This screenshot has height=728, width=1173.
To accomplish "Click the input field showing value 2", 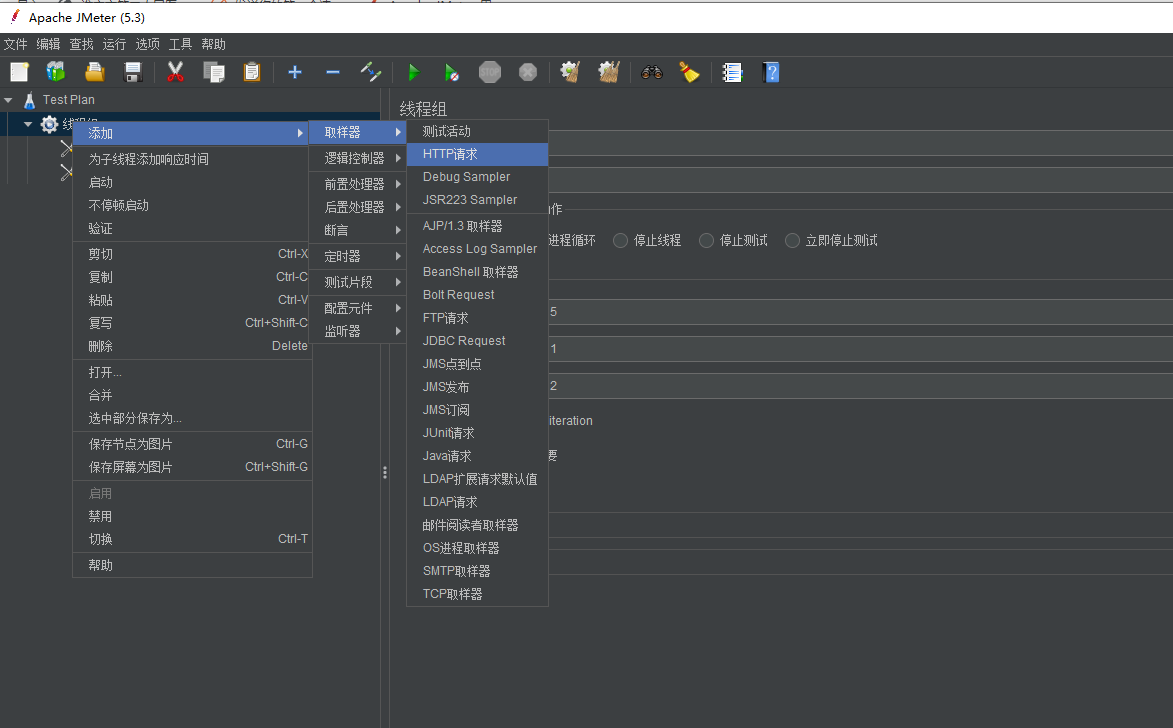I will [x=860, y=386].
